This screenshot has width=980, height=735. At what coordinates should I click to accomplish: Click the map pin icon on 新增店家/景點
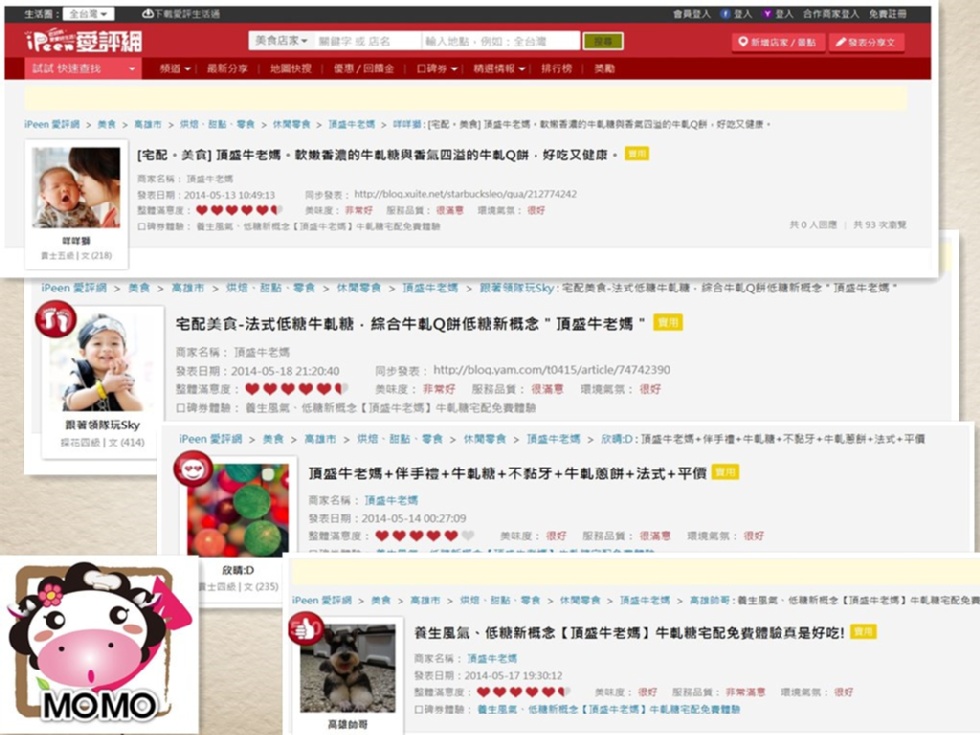pos(743,42)
